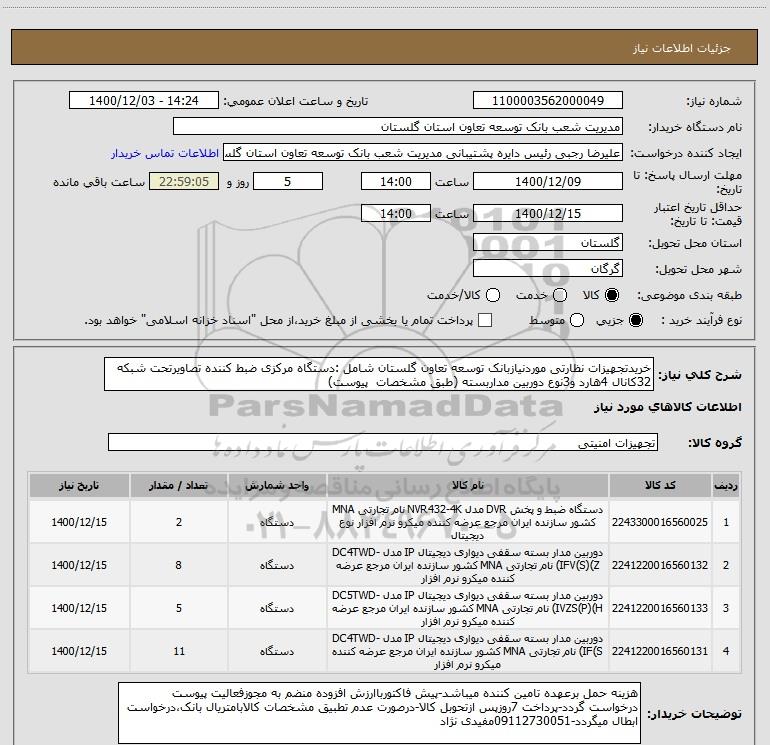Click the NVR432-4K DVR product name cell
This screenshot has width=770, height=745.
coord(468,522)
